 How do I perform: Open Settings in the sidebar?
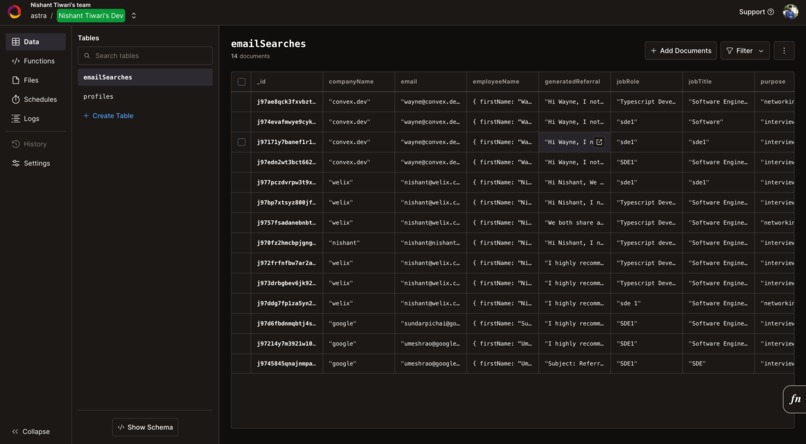click(x=35, y=163)
